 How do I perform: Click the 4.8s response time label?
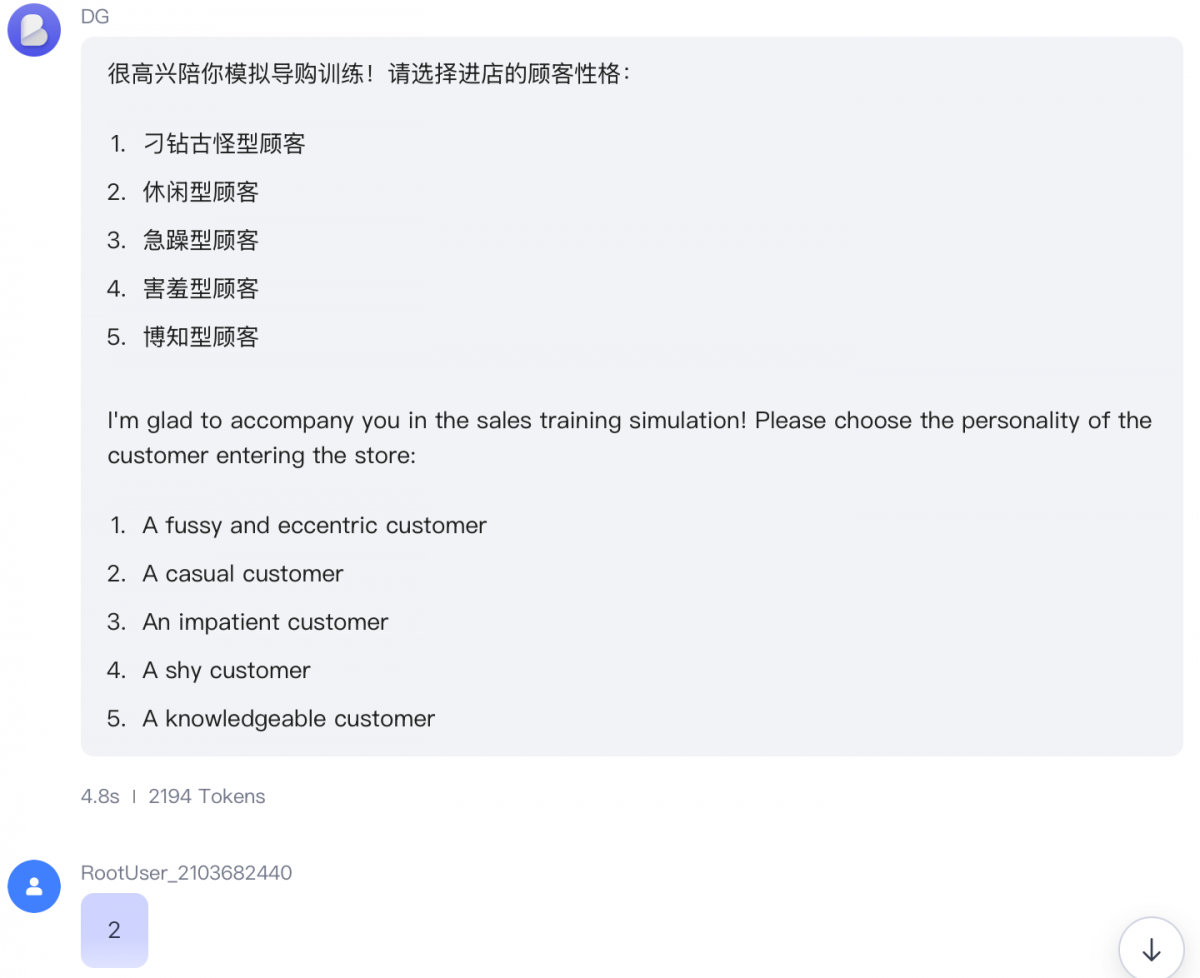click(100, 797)
